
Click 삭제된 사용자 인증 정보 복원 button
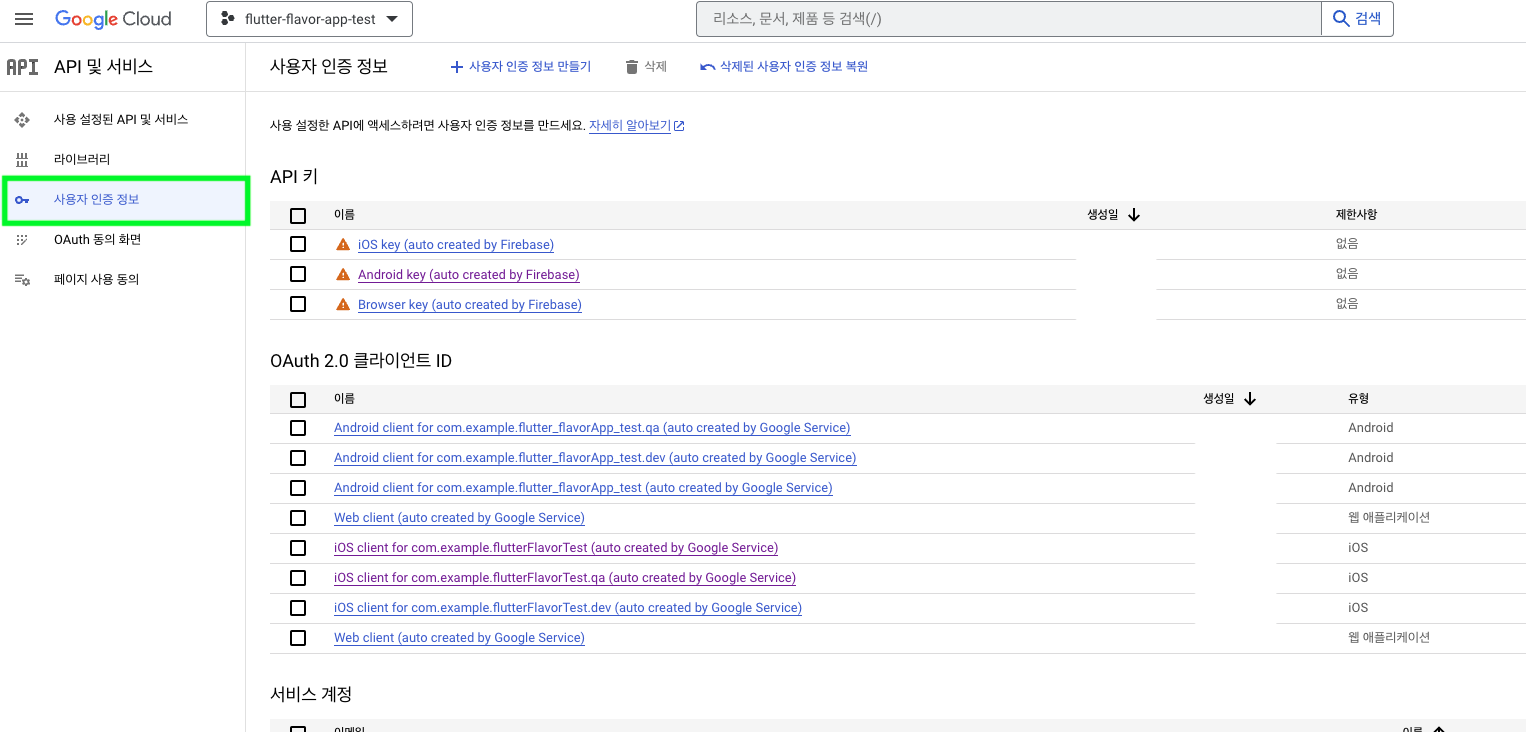click(784, 67)
